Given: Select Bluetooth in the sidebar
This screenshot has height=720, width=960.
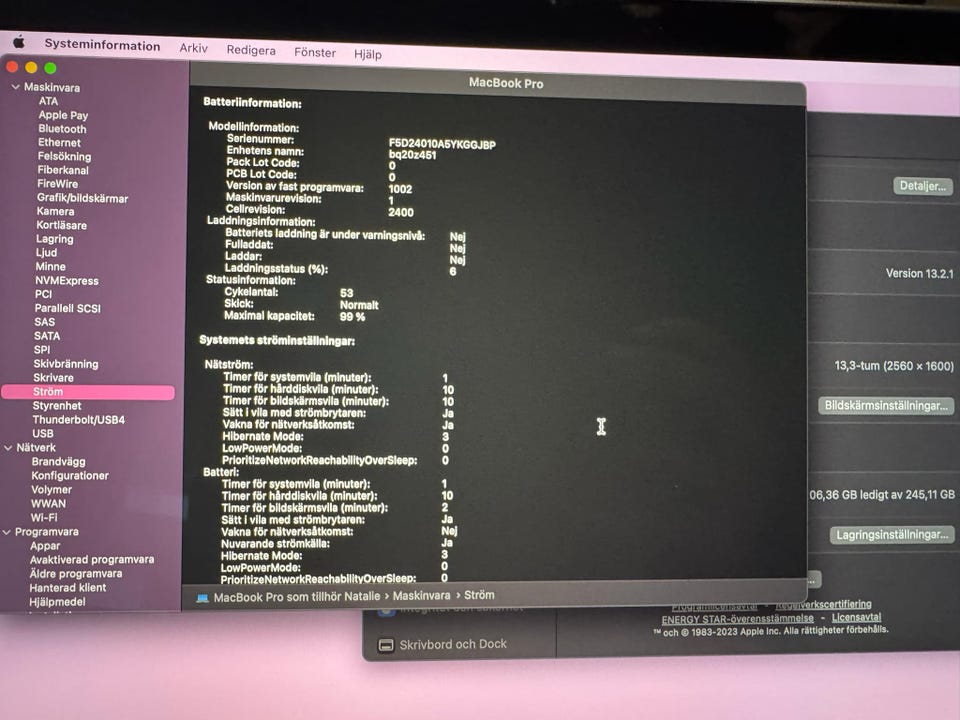Looking at the screenshot, I should tap(62, 129).
